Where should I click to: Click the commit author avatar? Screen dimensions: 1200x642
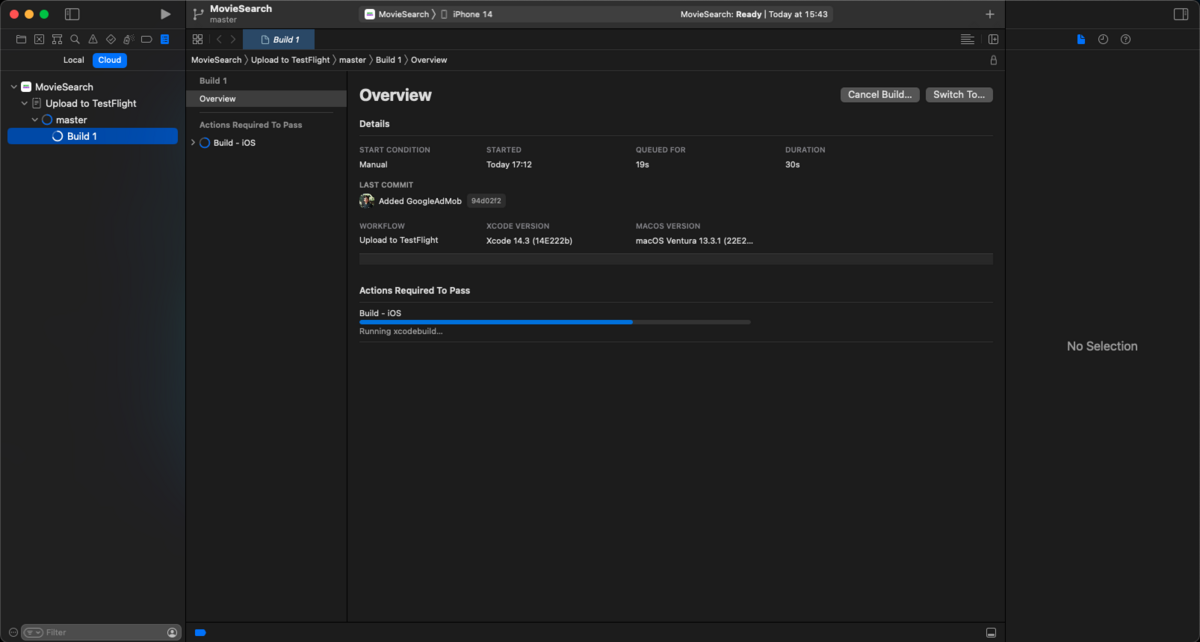tap(367, 201)
